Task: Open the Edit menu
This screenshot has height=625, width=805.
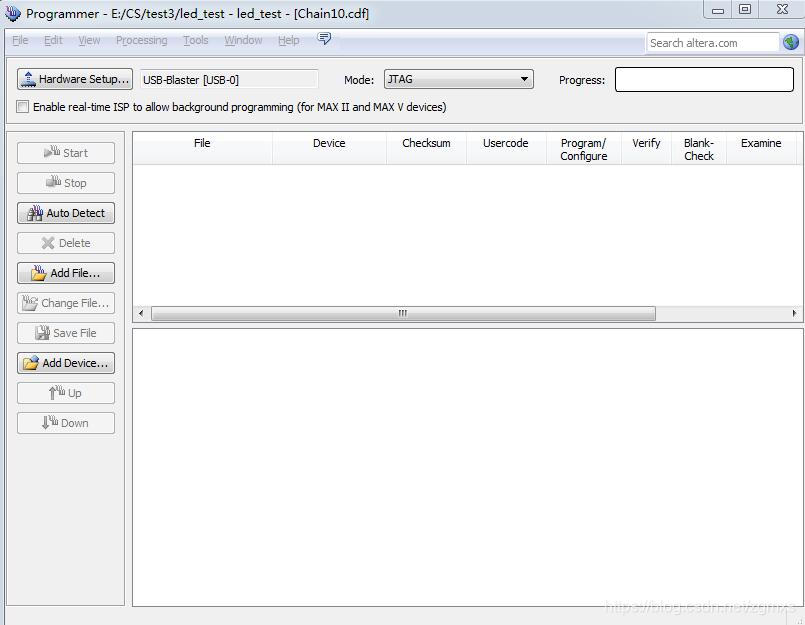Action: [53, 40]
